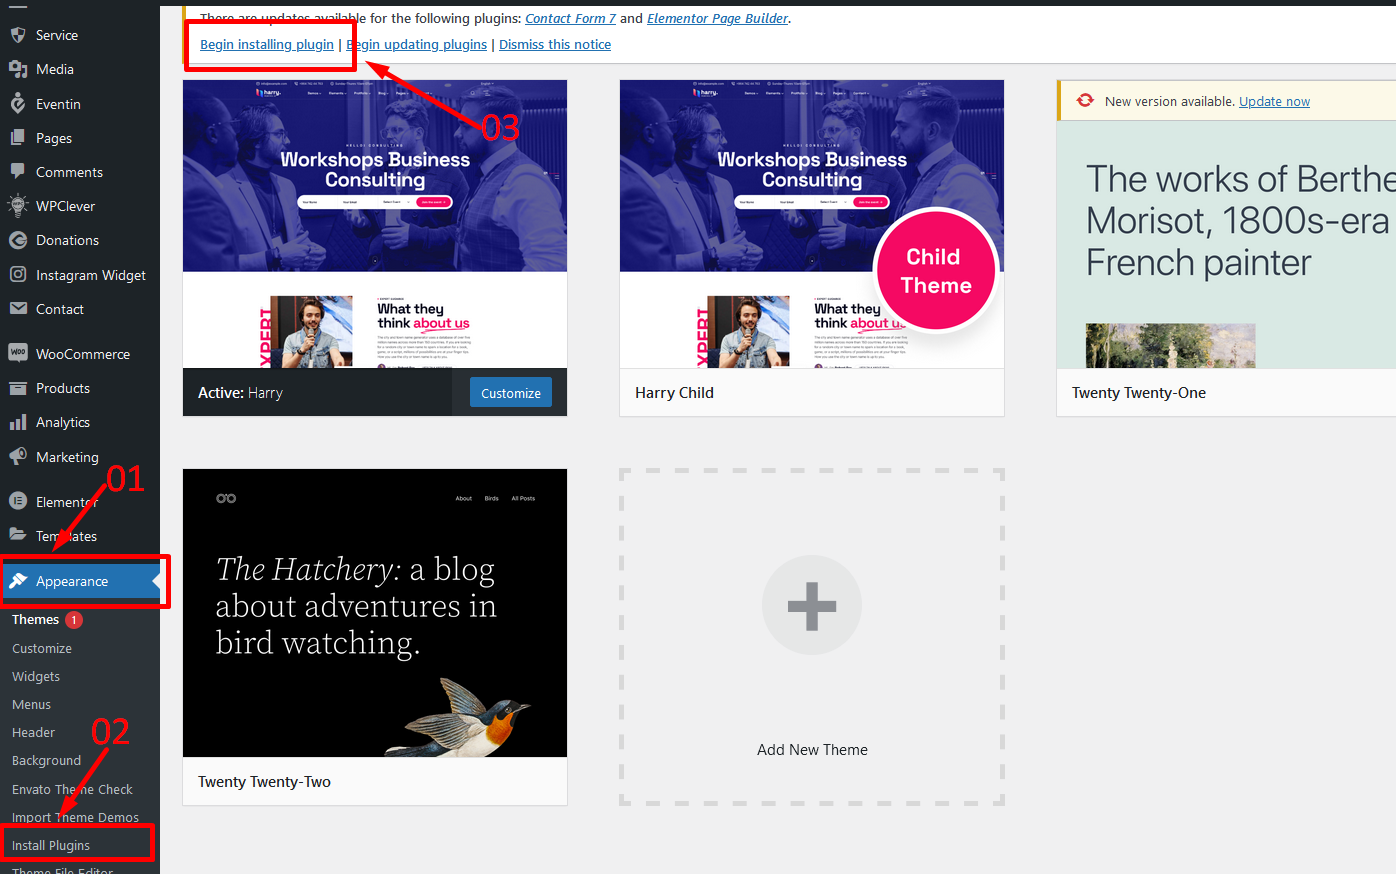
Task: Click the Comments bubble icon
Action: [x=18, y=171]
